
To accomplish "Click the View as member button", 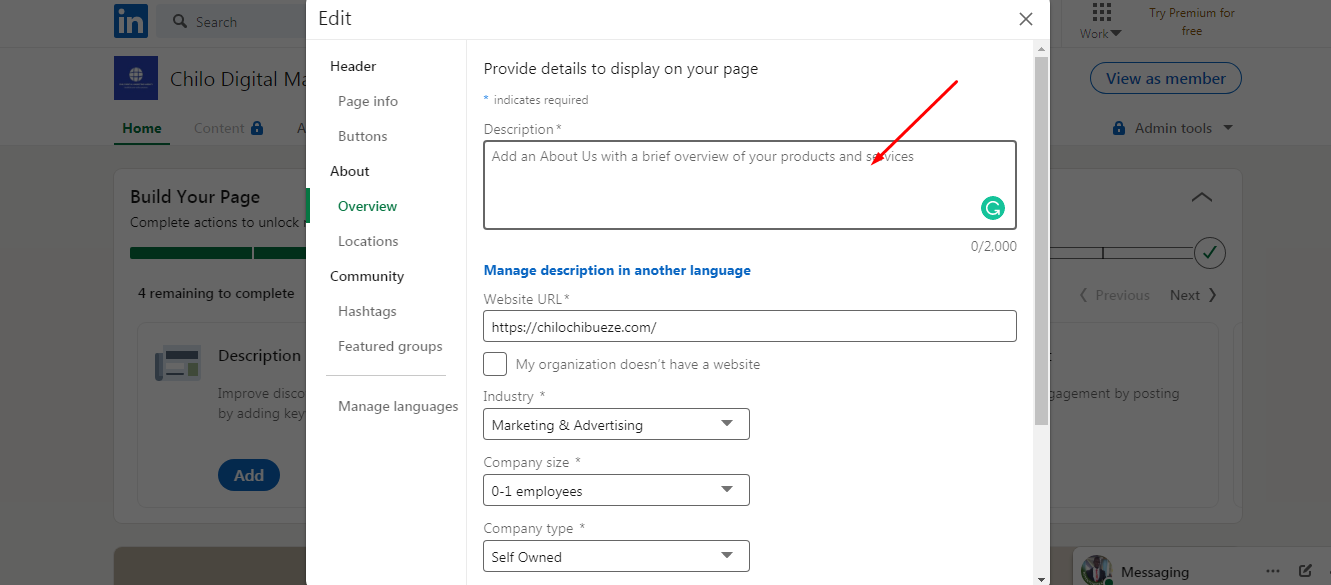I will pyautogui.click(x=1165, y=79).
